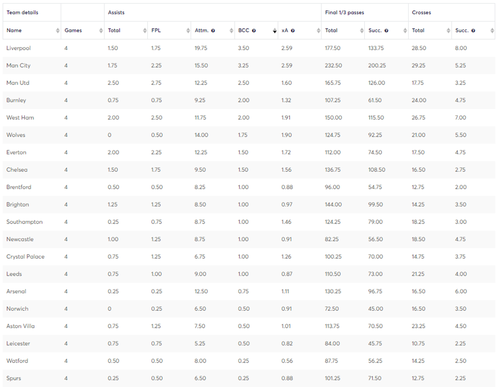Select the Wolves team name
Screen dimensions: 500x387
[x=16, y=135]
